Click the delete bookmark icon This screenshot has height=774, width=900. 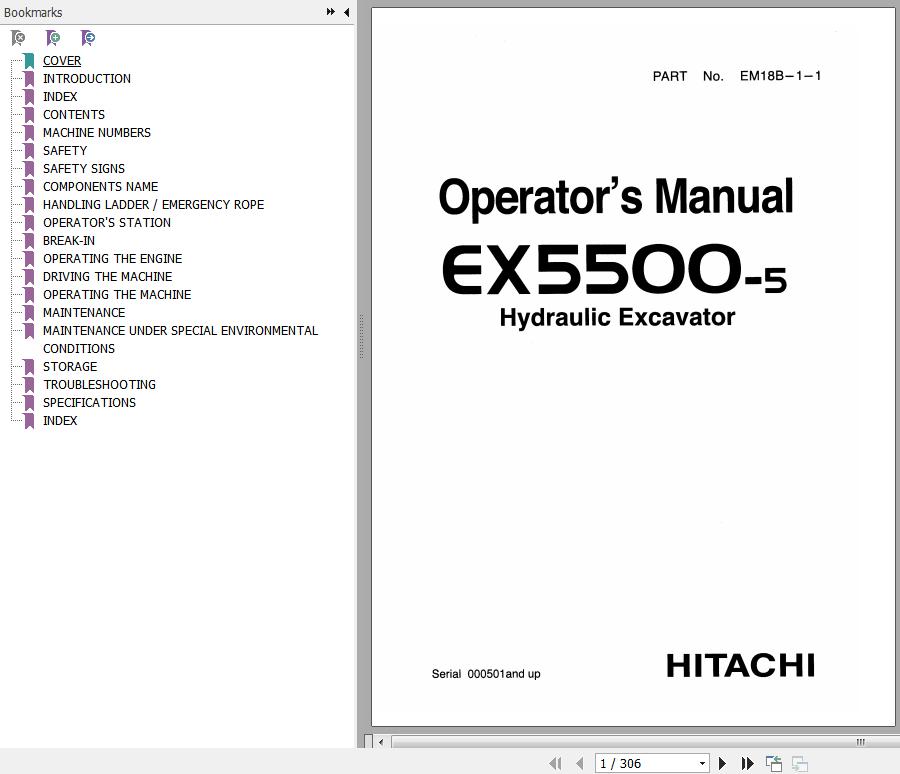18,38
